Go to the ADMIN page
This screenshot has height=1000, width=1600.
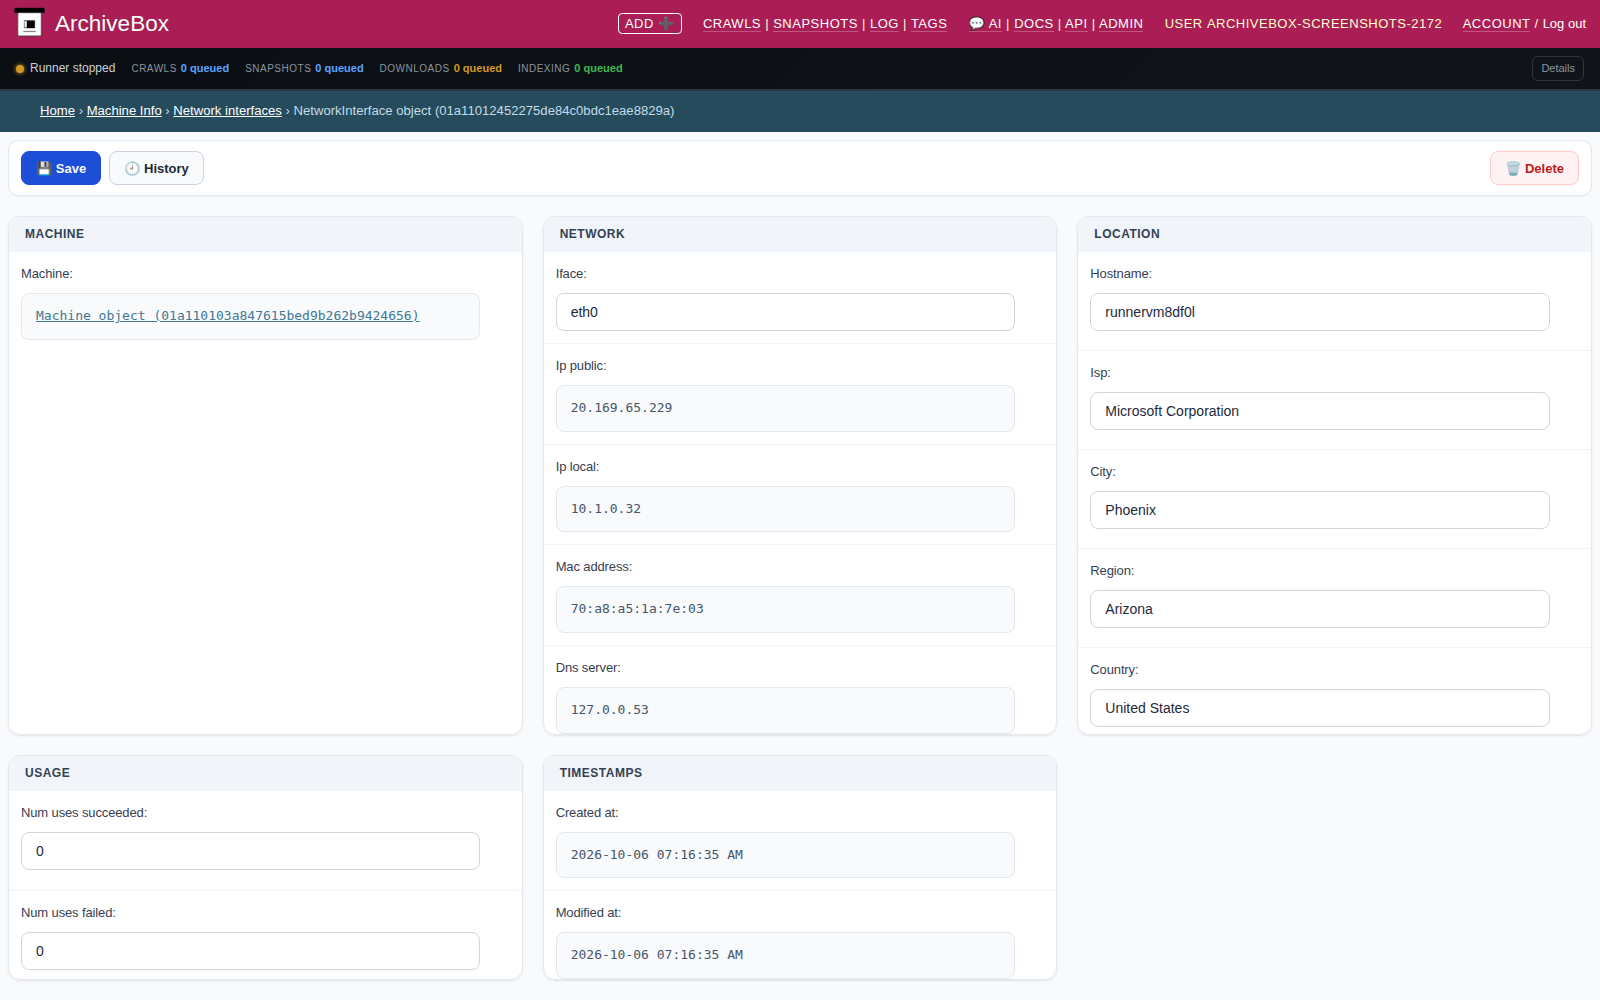click(x=1121, y=23)
